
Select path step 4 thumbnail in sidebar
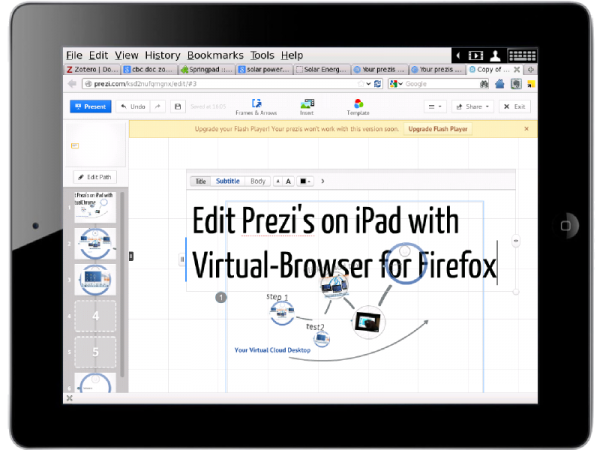coord(95,317)
